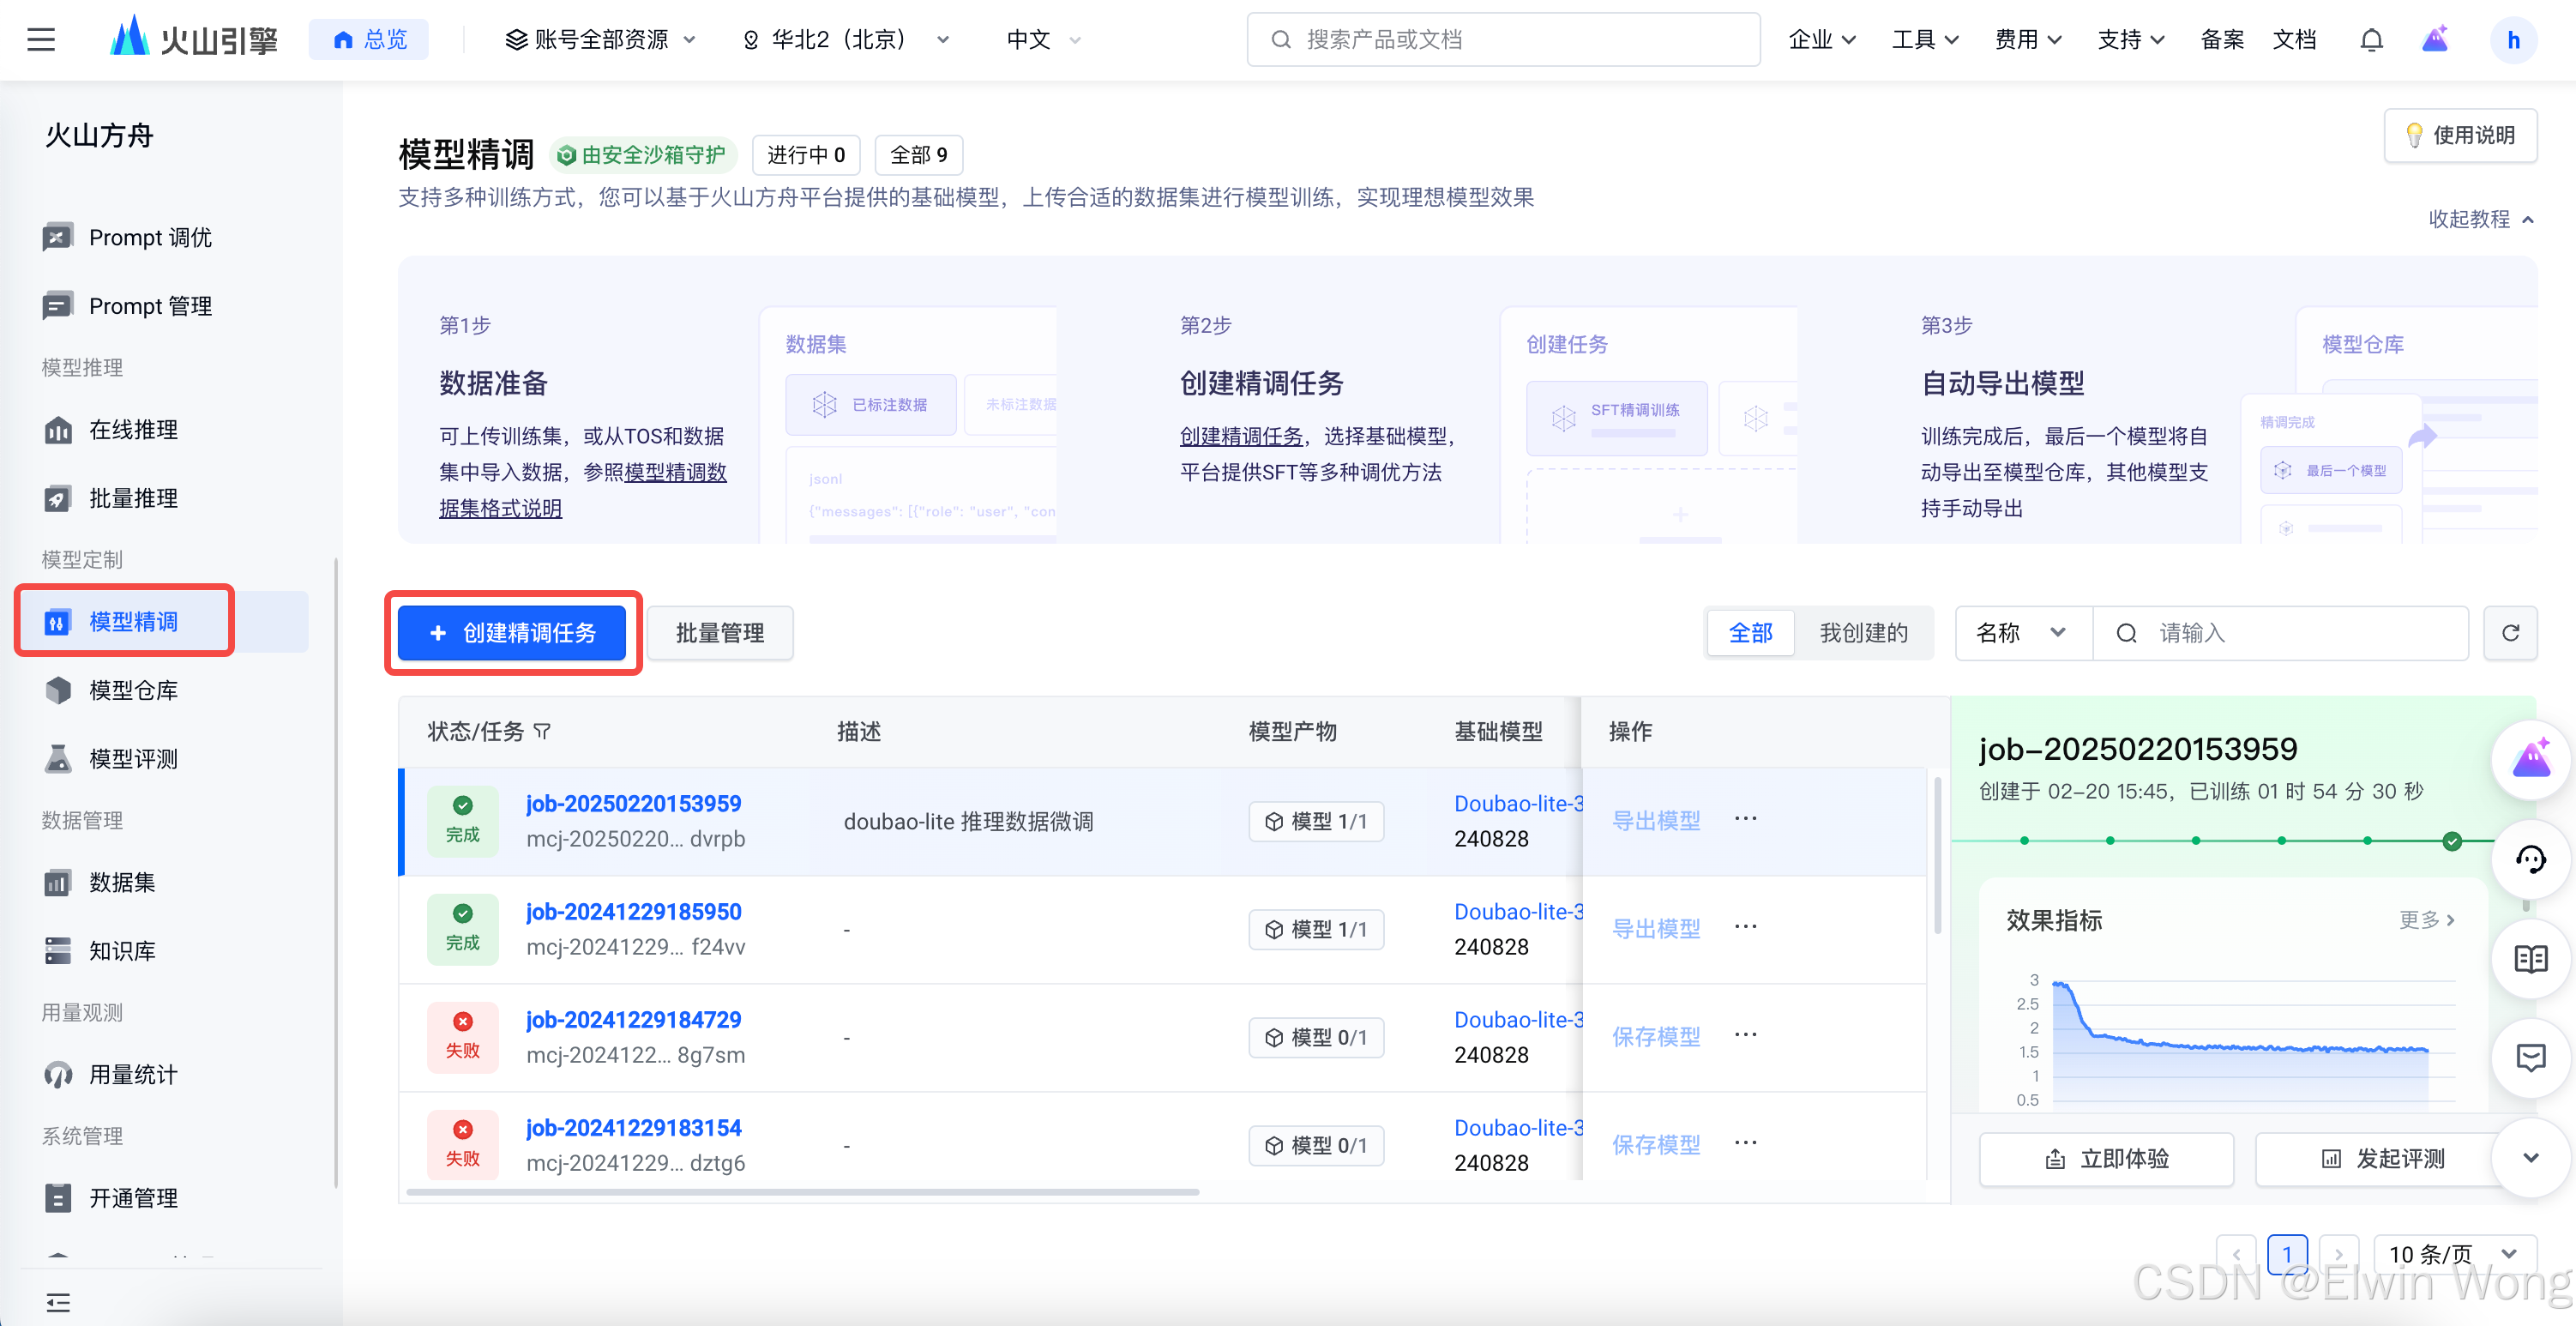This screenshot has height=1326, width=2576.
Task: Click the status filter funnel icon
Action: coord(543,732)
